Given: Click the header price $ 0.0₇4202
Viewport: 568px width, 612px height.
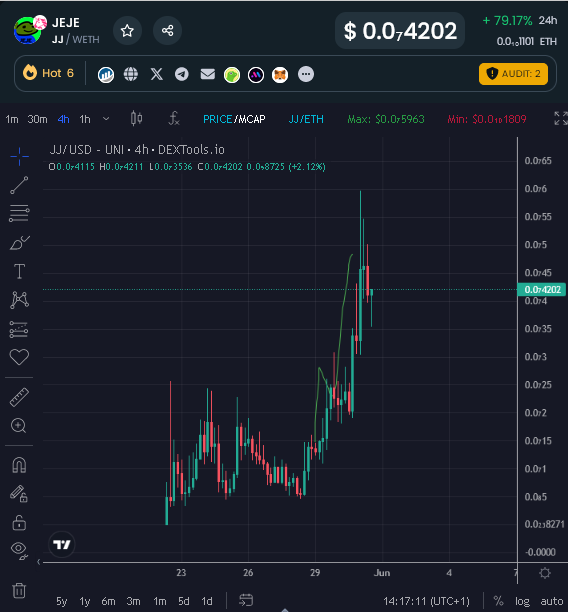Looking at the screenshot, I should point(400,31).
